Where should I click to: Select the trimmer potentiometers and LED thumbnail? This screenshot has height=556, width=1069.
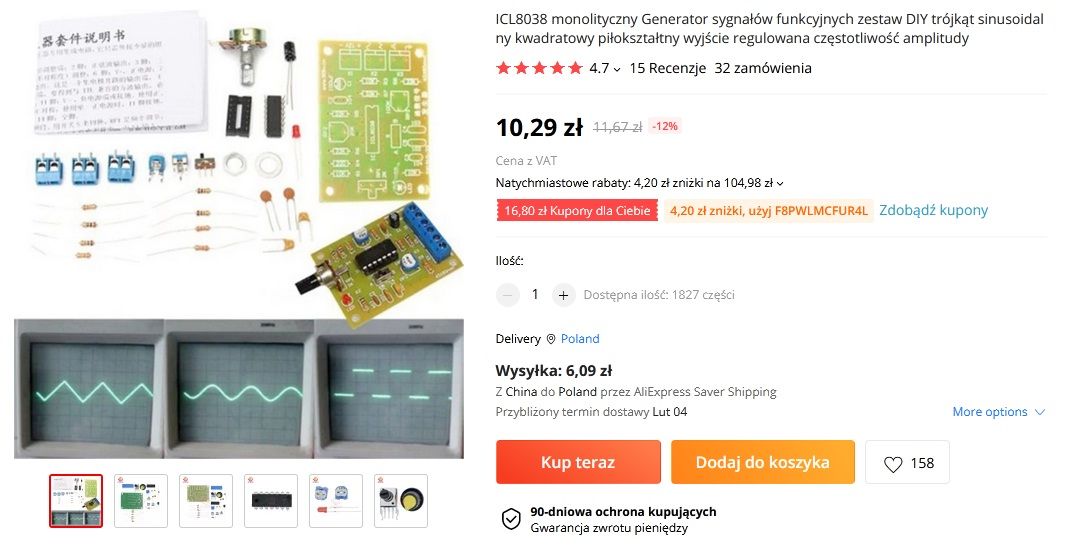(335, 501)
